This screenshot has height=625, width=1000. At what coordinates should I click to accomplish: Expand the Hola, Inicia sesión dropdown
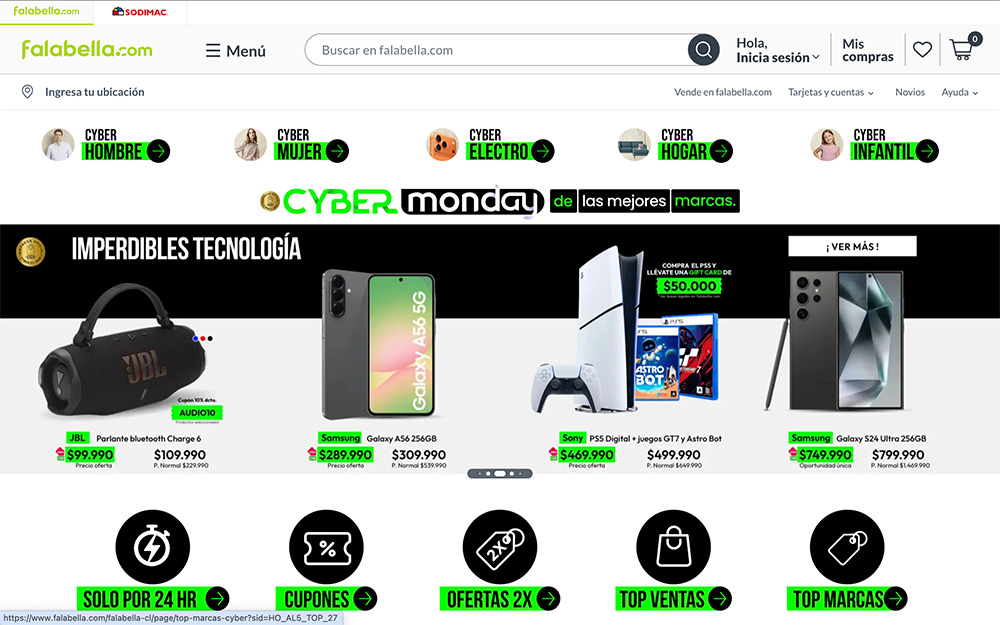[777, 50]
